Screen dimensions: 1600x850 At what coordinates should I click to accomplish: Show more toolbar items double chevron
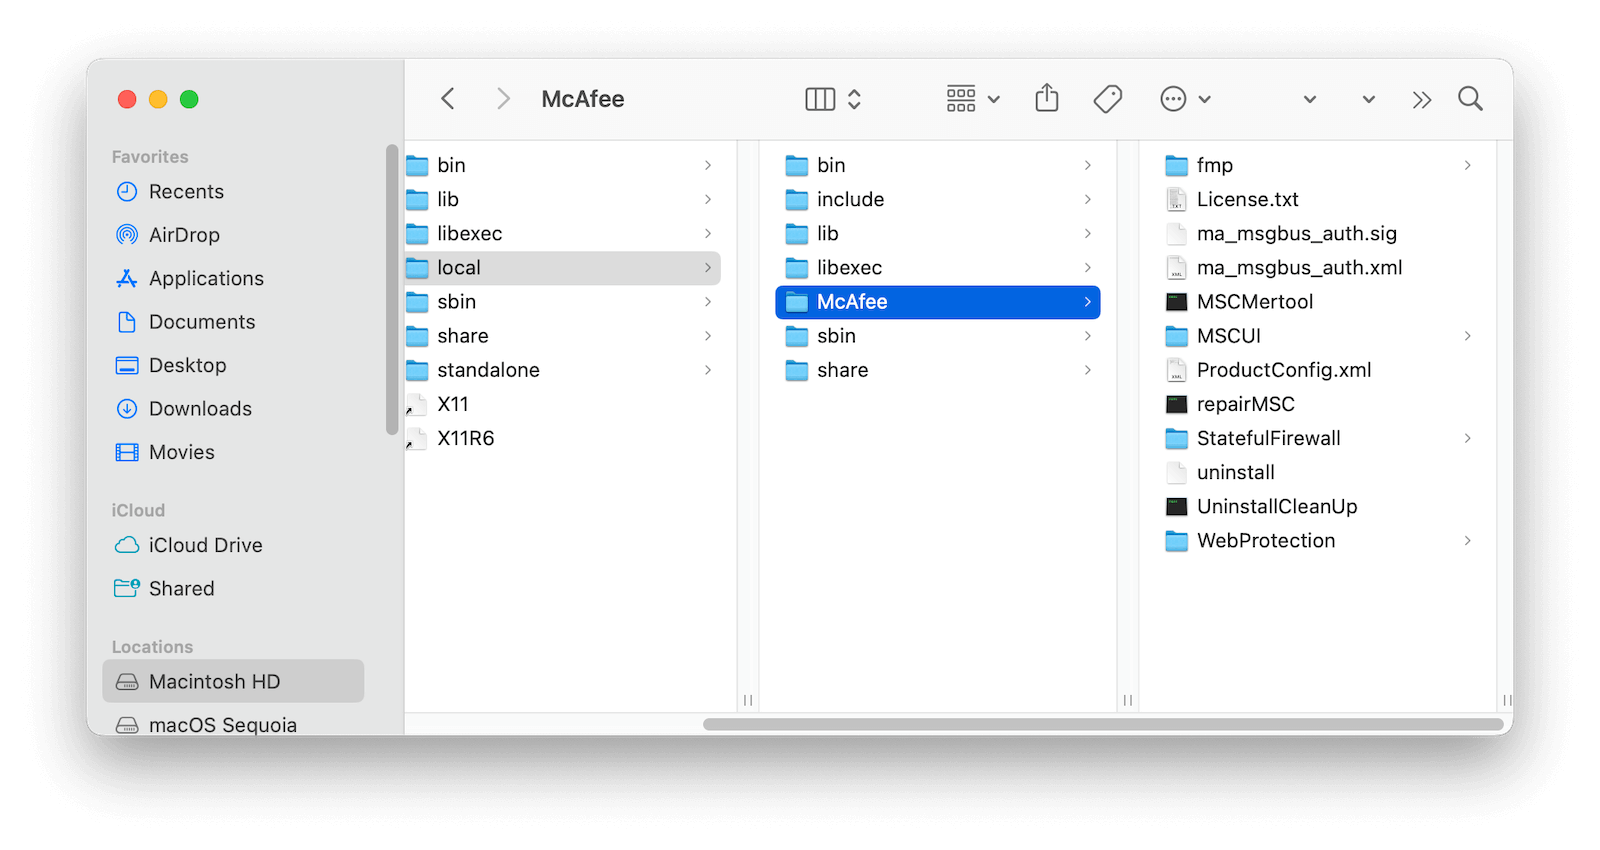coord(1422,99)
